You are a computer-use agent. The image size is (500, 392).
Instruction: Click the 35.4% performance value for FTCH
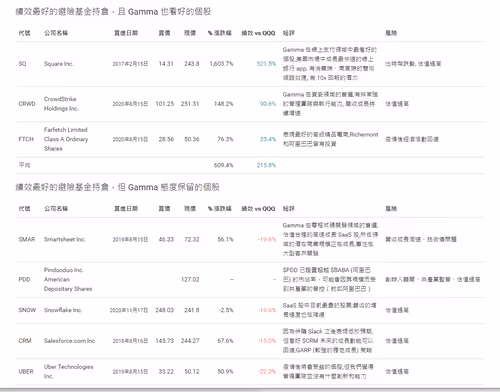click(x=268, y=139)
